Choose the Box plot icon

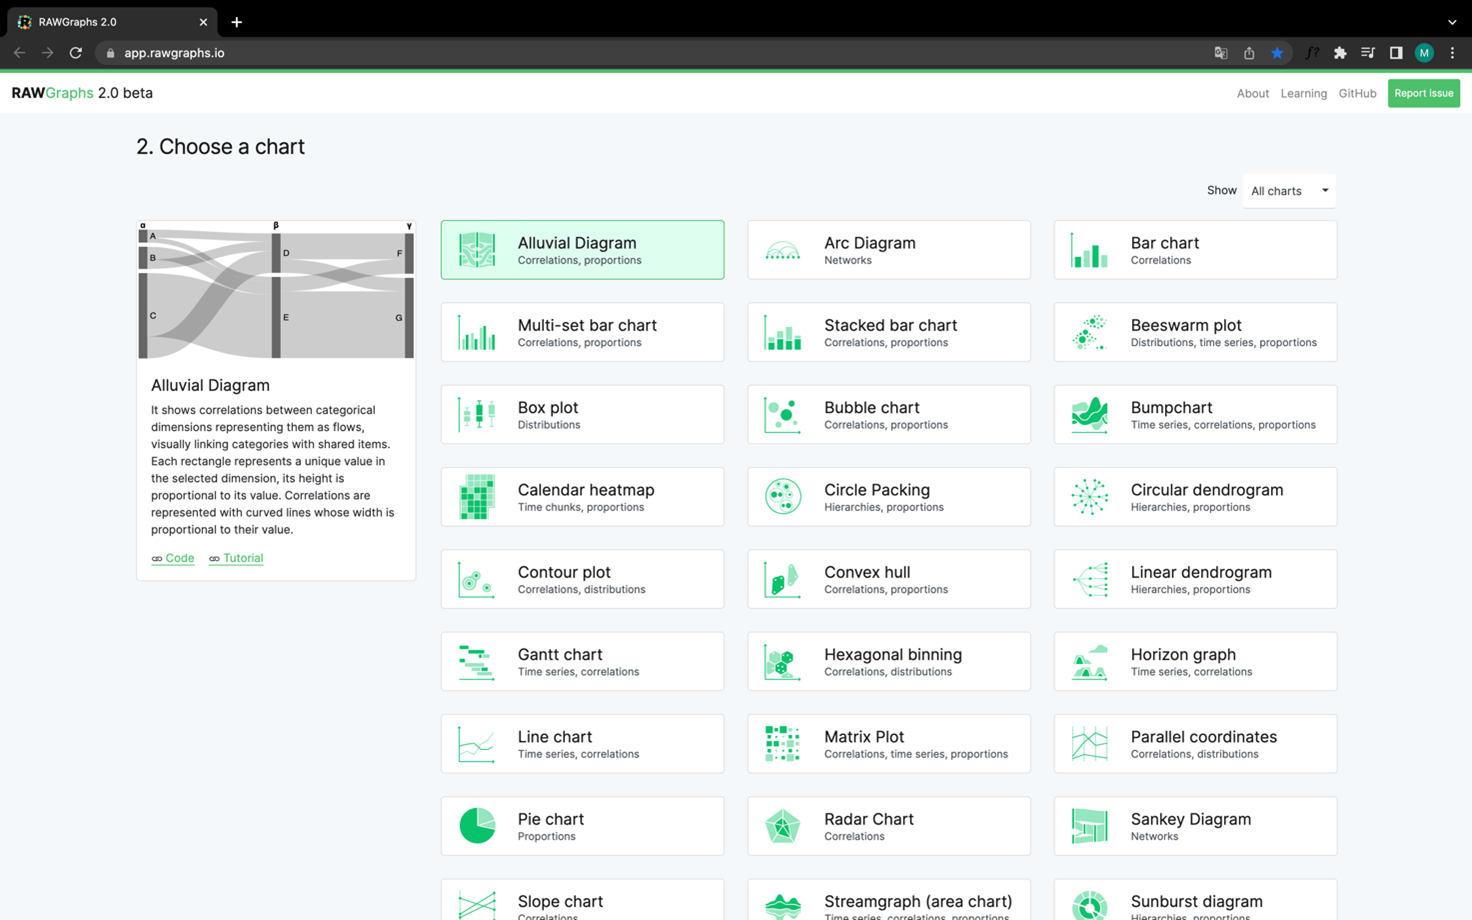coord(477,414)
